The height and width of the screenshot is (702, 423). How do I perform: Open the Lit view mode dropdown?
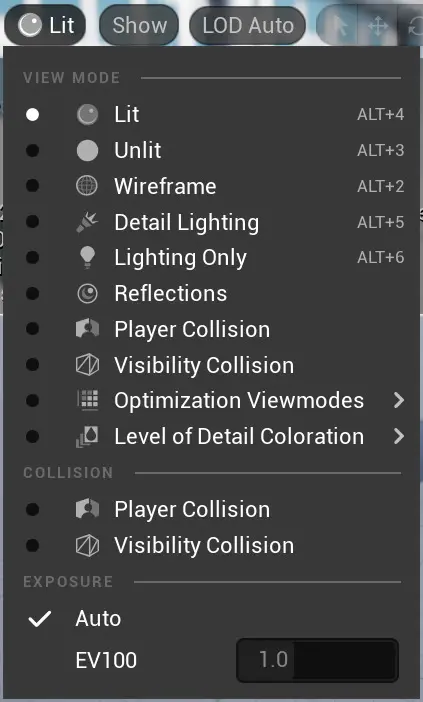pos(45,25)
